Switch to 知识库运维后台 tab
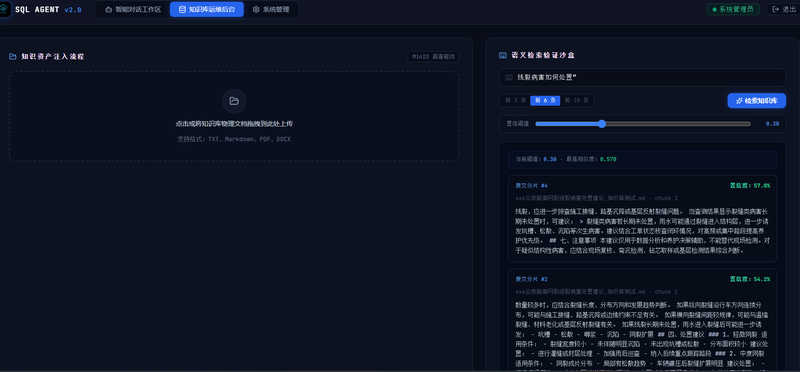 [207, 9]
